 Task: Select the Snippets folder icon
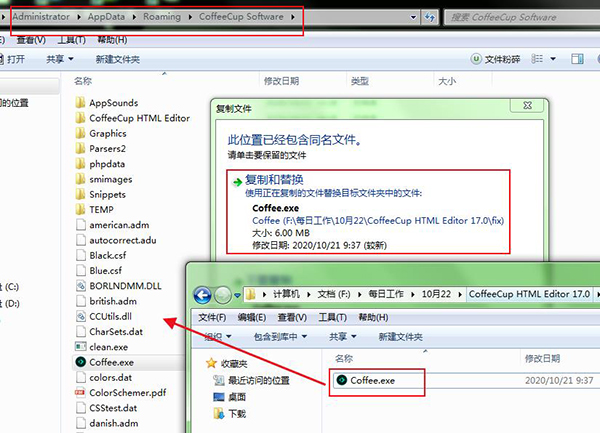80,194
